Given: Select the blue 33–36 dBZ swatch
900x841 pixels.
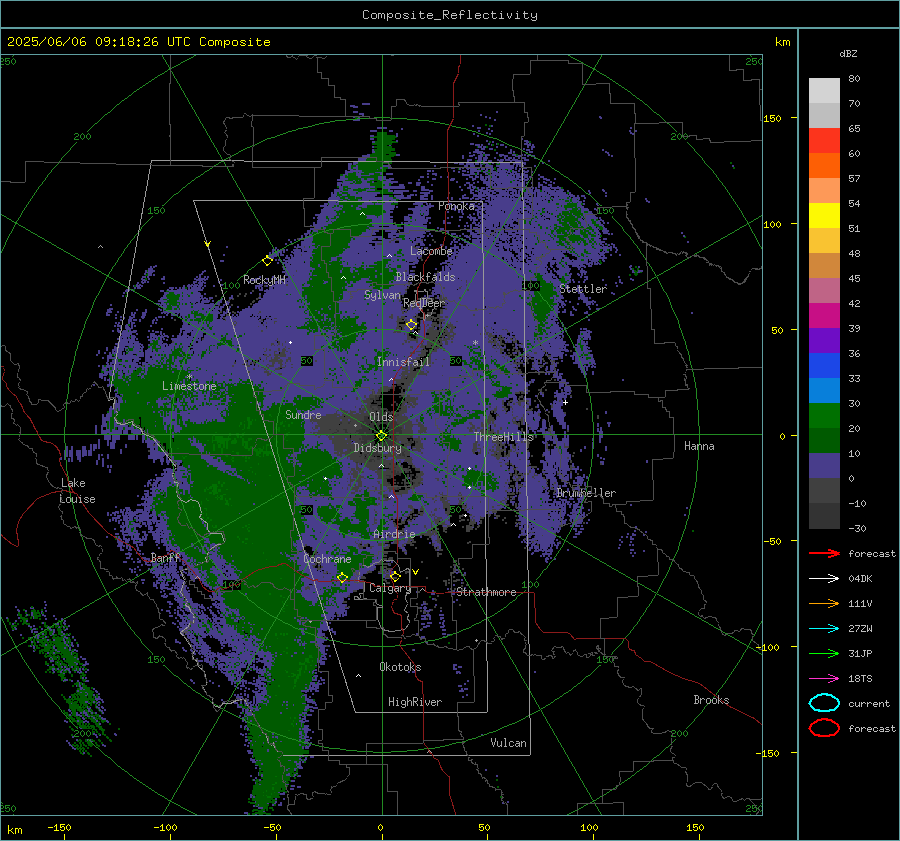Looking at the screenshot, I should 824,366.
